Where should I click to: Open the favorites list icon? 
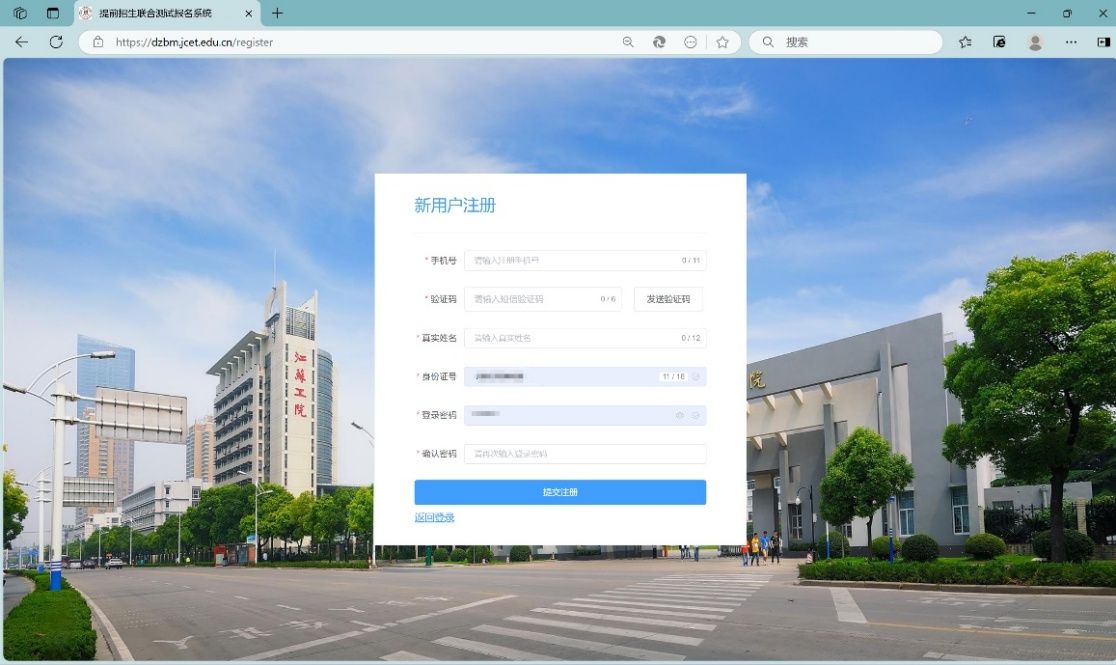(x=965, y=42)
